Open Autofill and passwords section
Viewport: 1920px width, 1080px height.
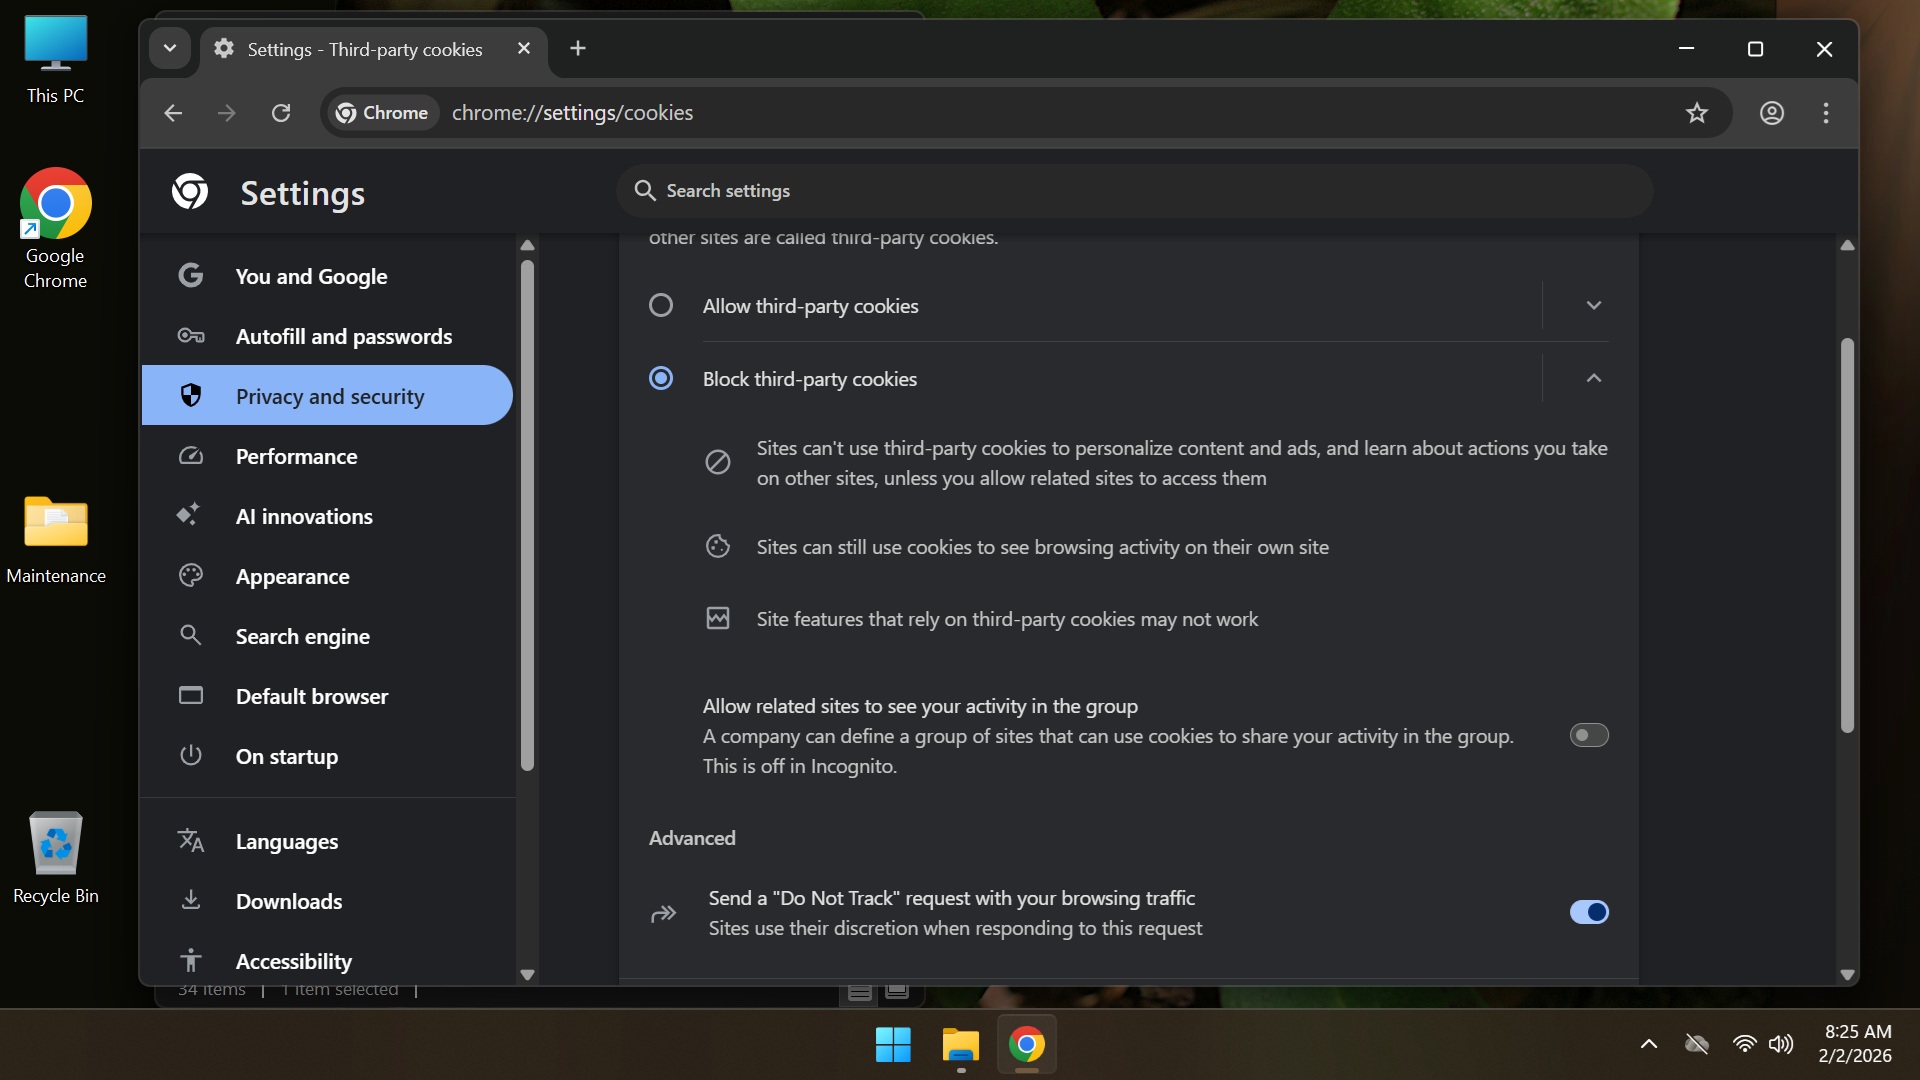coord(343,337)
